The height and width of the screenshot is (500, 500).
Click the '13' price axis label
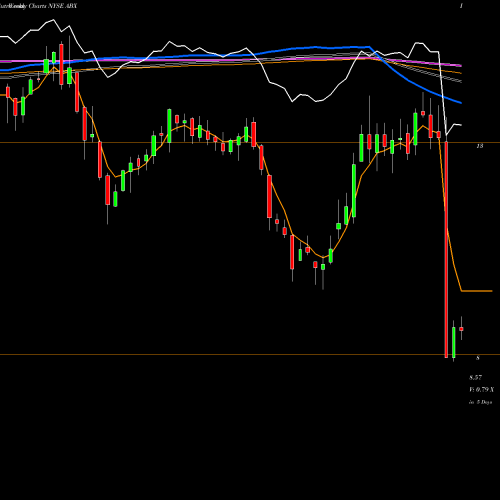[480, 146]
